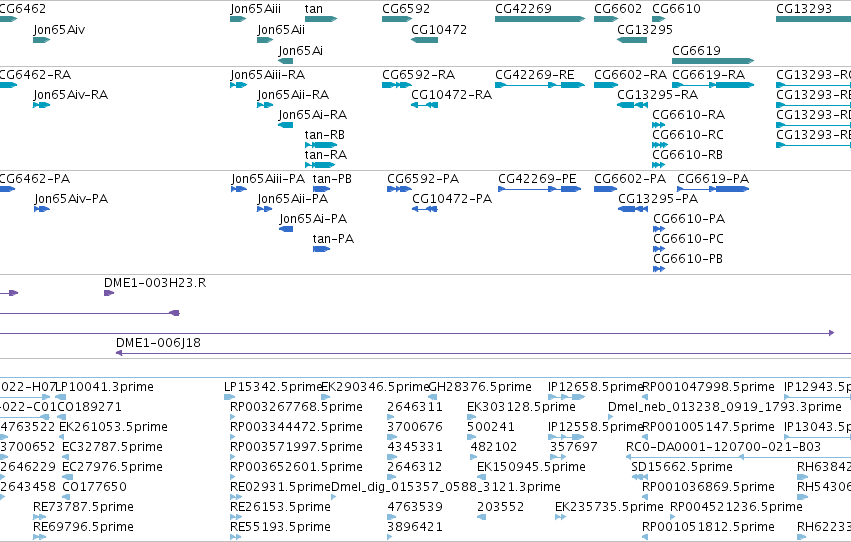This screenshot has height=542, width=851.
Task: Click the CG13295-RA transcript
Action: (x=632, y=105)
